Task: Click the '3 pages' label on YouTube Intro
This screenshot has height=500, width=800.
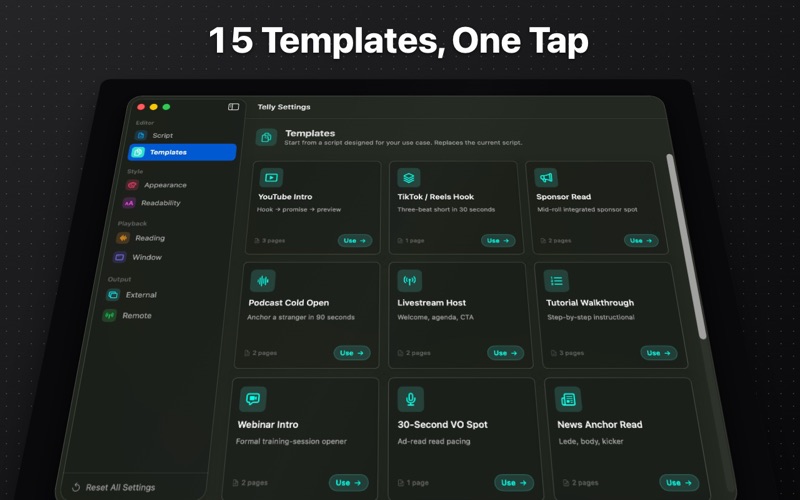Action: pyautogui.click(x=273, y=241)
